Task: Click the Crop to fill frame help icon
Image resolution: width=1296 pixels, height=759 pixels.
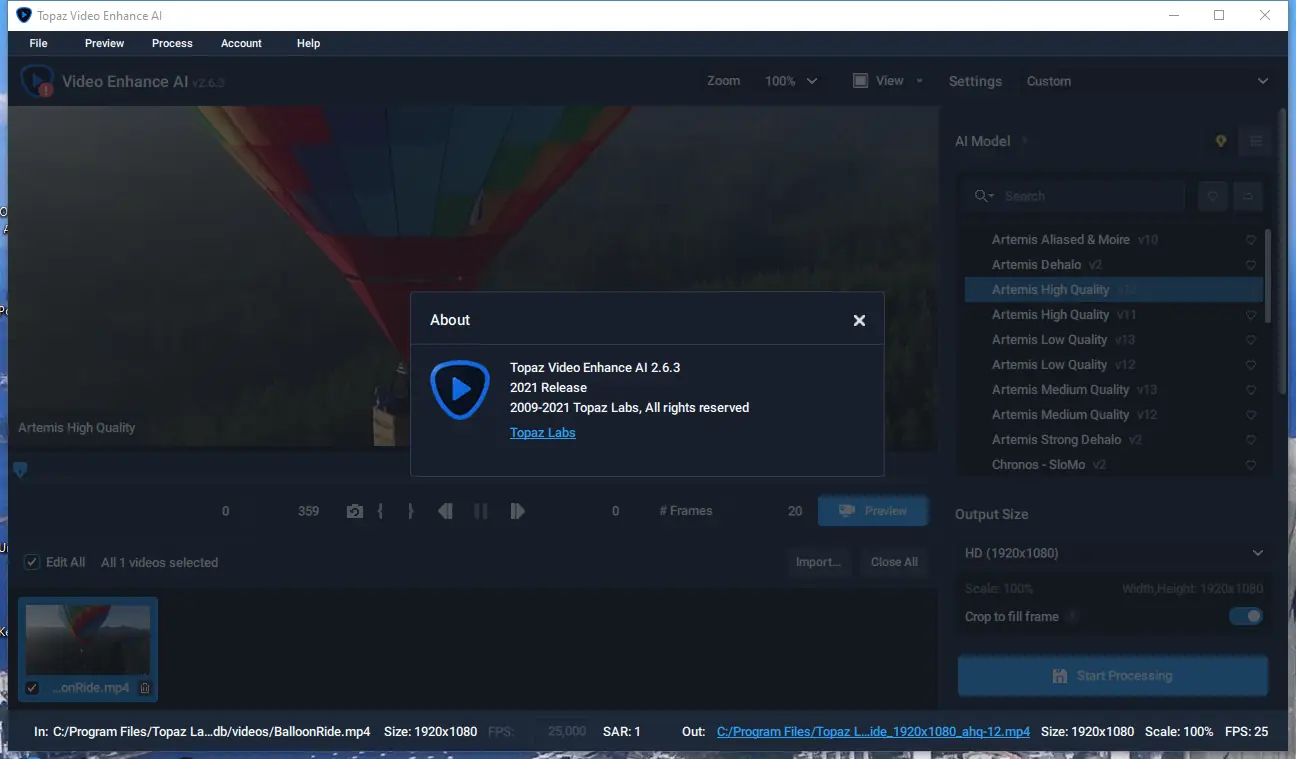Action: pyautogui.click(x=1072, y=617)
